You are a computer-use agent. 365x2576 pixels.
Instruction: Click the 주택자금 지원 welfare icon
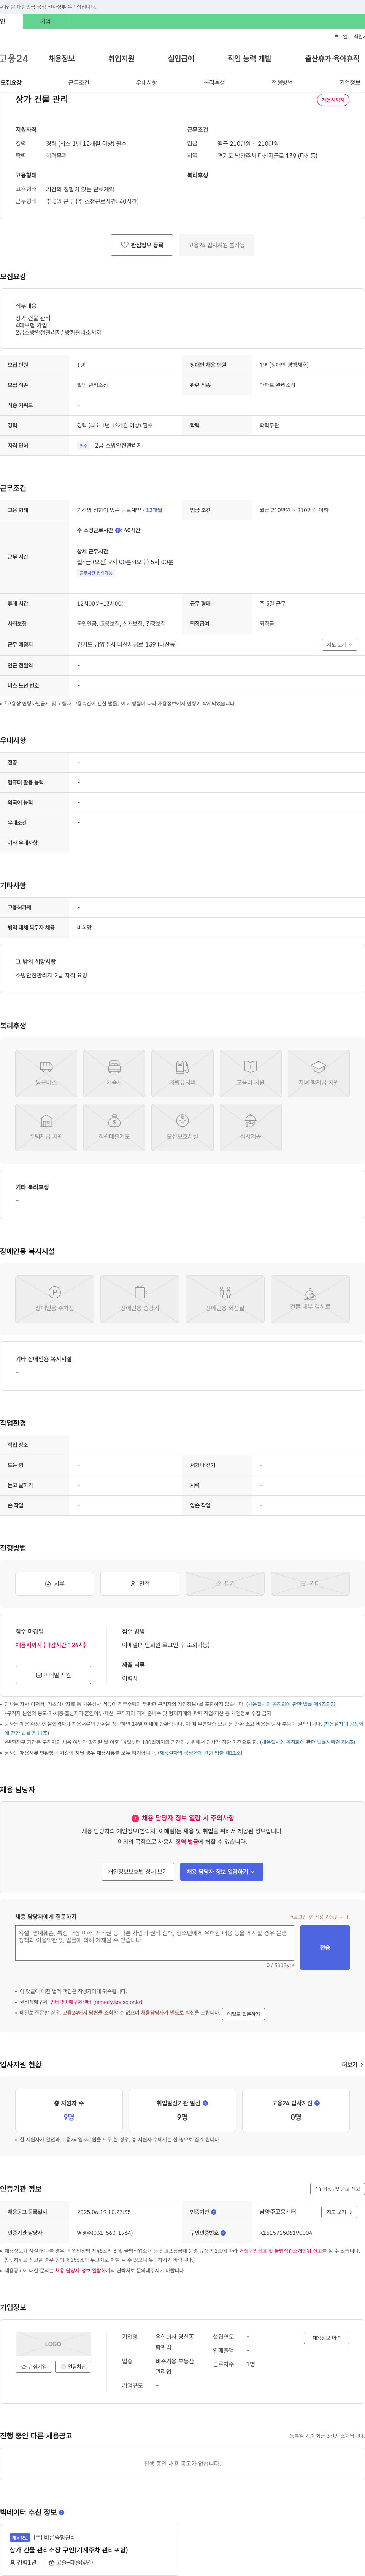click(x=46, y=1128)
